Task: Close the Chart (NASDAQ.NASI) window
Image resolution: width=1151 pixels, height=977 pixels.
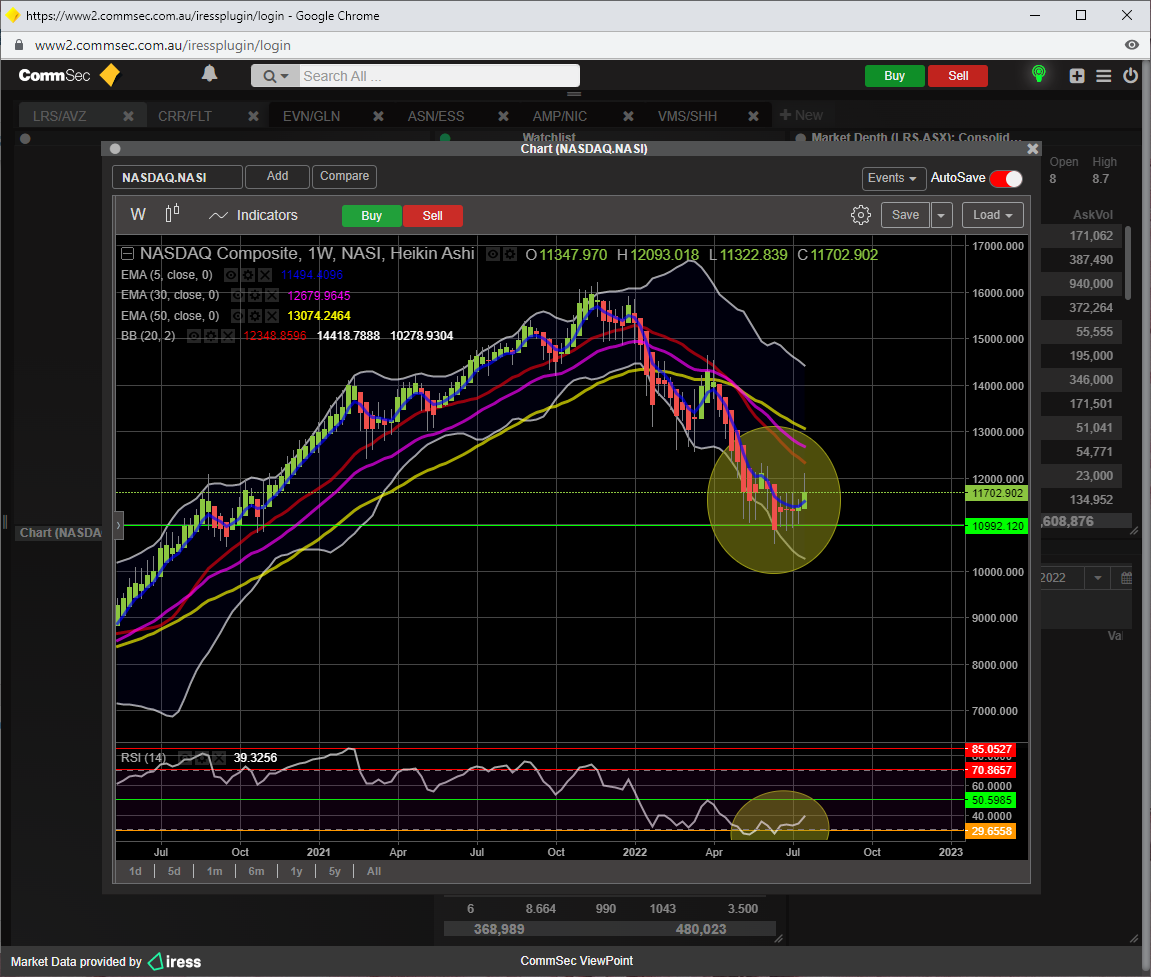Action: click(x=1032, y=149)
